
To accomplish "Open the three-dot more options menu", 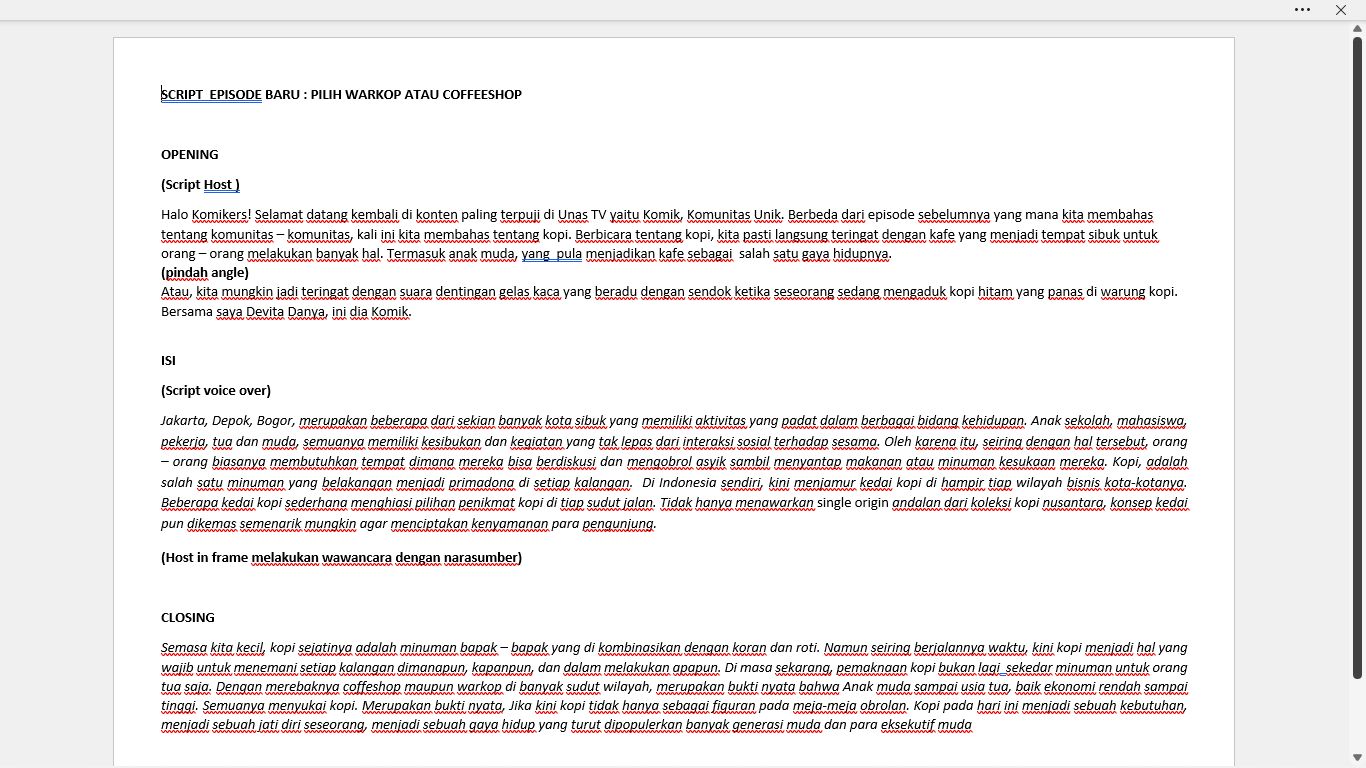I will click(1302, 10).
